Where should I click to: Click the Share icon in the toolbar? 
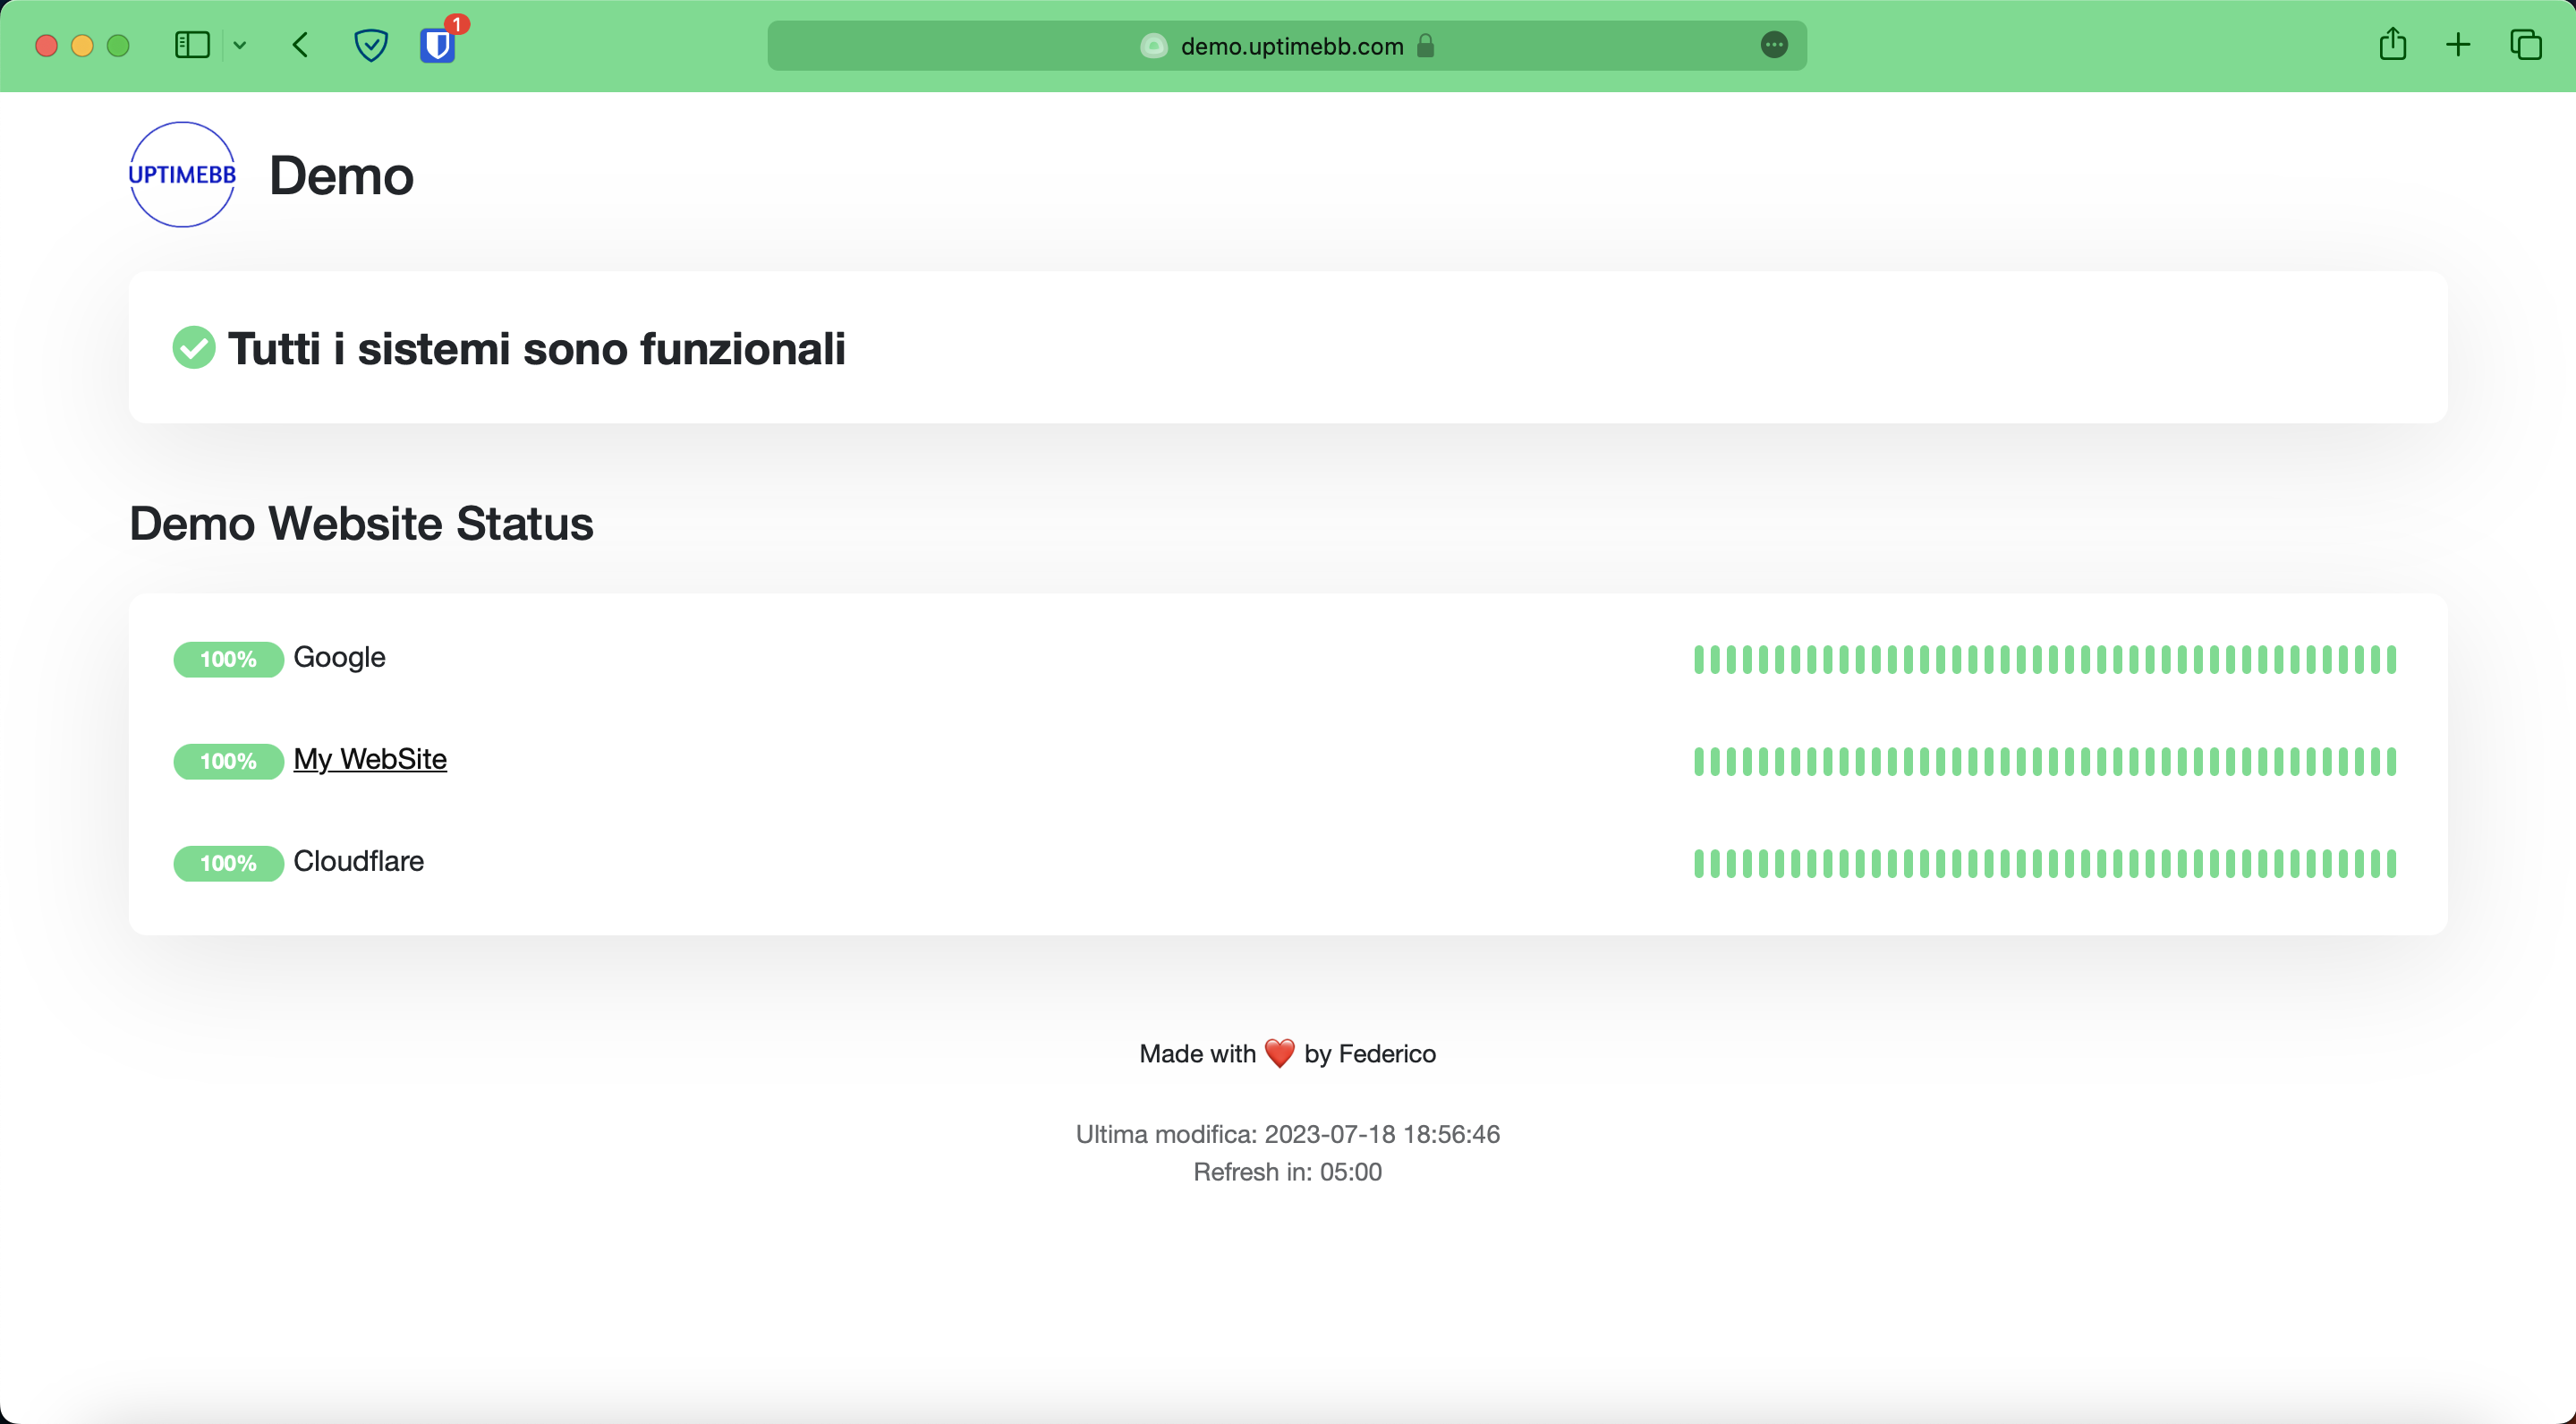coord(2392,45)
